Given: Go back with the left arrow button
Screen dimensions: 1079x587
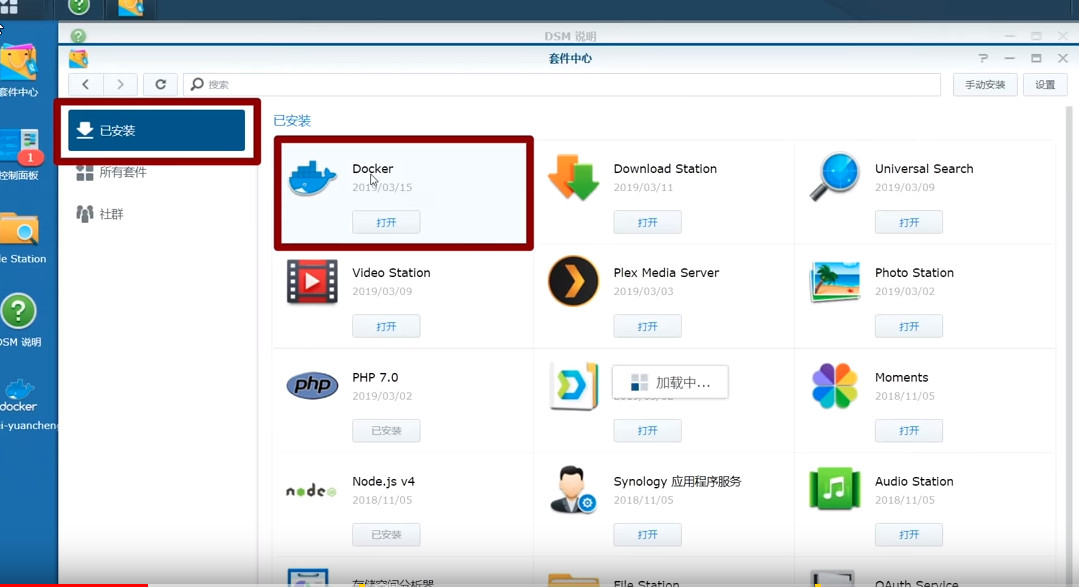Looking at the screenshot, I should [85, 84].
